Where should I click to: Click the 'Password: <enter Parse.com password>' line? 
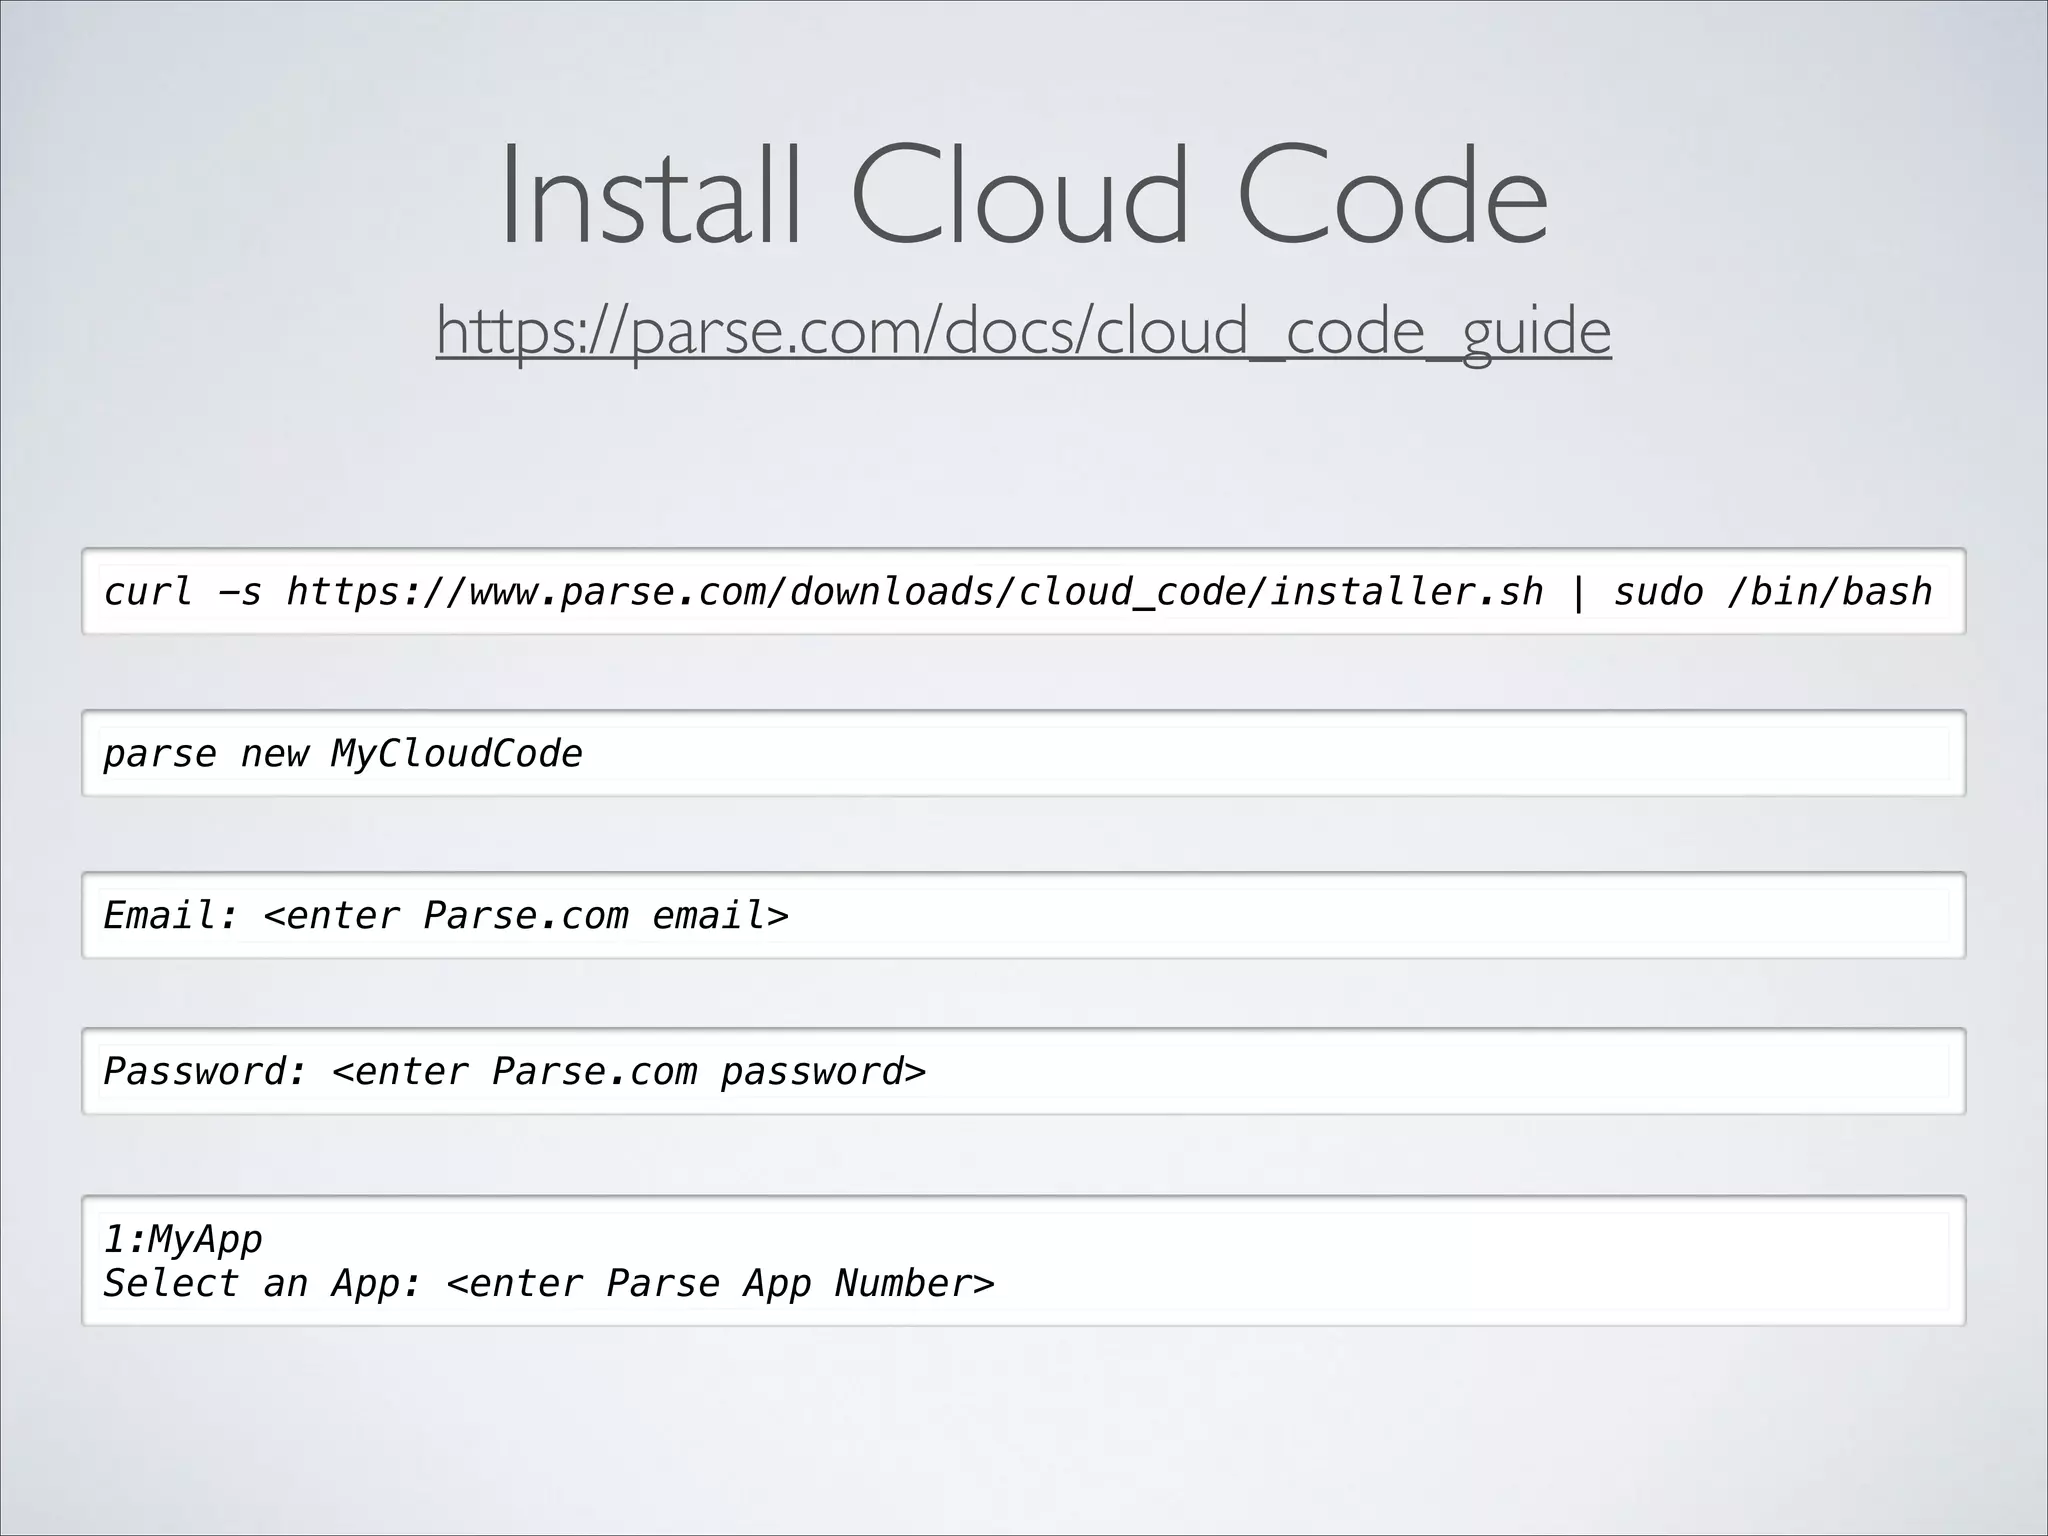515,1072
